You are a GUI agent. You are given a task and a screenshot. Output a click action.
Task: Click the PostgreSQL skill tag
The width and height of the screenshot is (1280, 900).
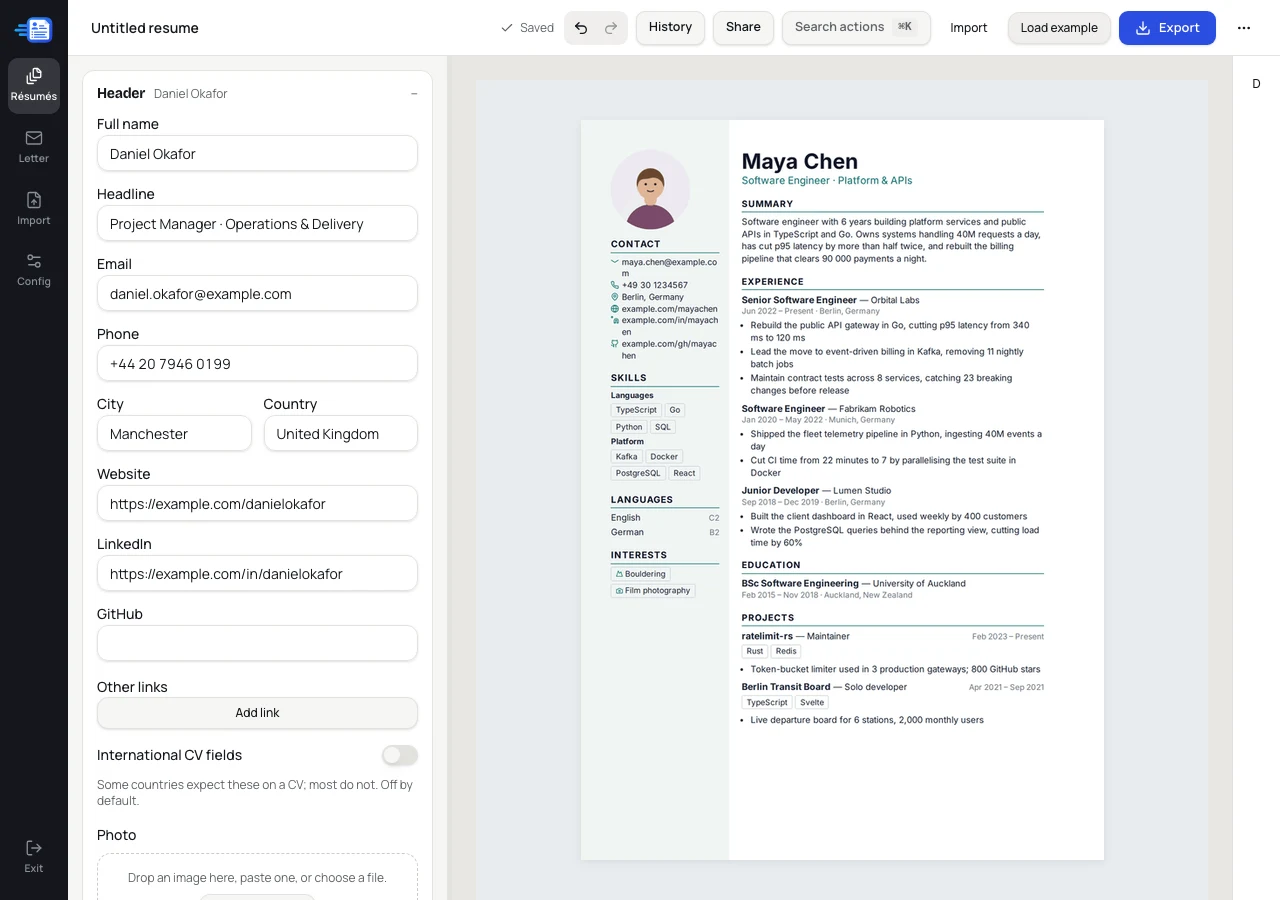(638, 474)
